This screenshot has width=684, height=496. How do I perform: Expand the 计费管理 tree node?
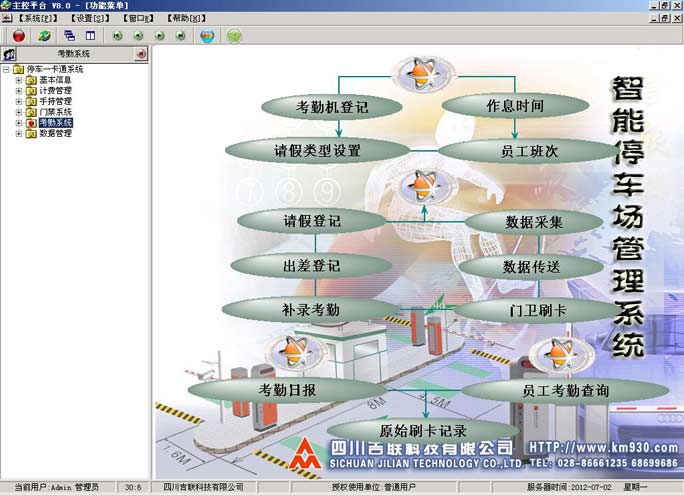pyautogui.click(x=18, y=91)
